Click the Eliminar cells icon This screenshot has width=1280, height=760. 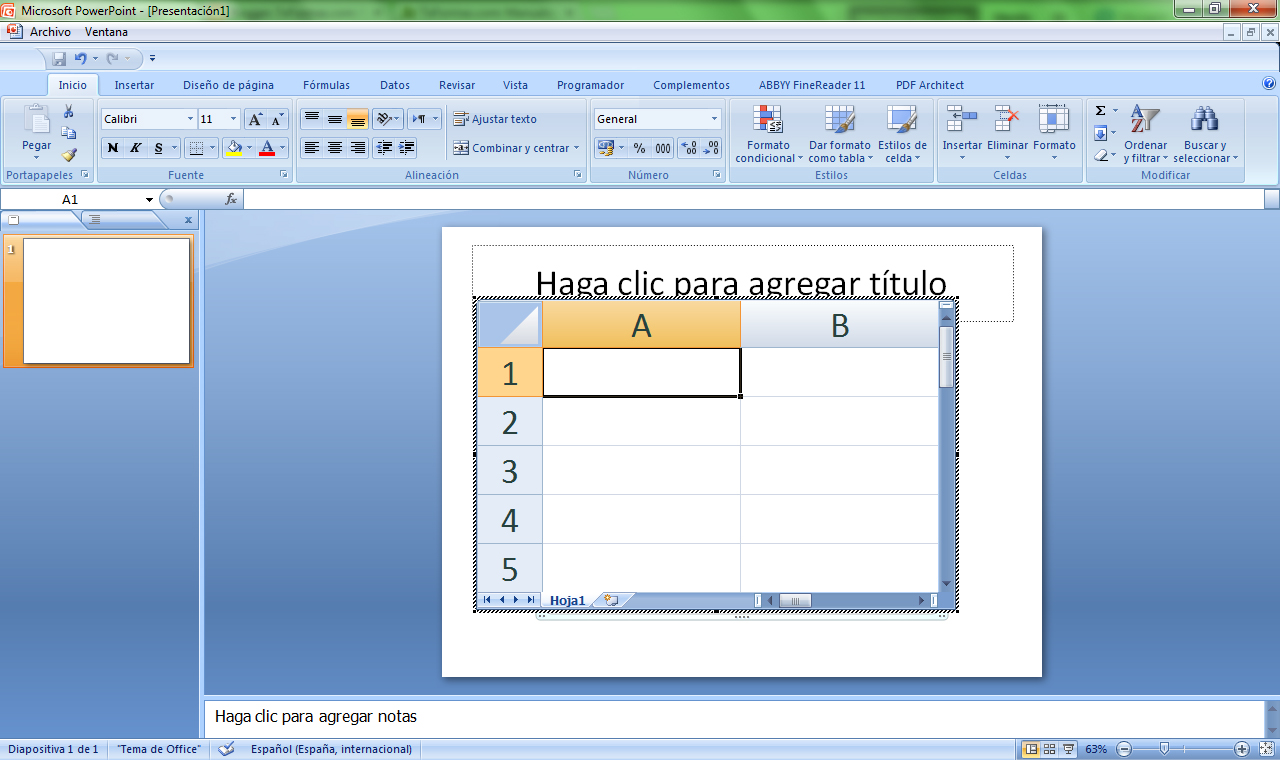tap(1006, 121)
